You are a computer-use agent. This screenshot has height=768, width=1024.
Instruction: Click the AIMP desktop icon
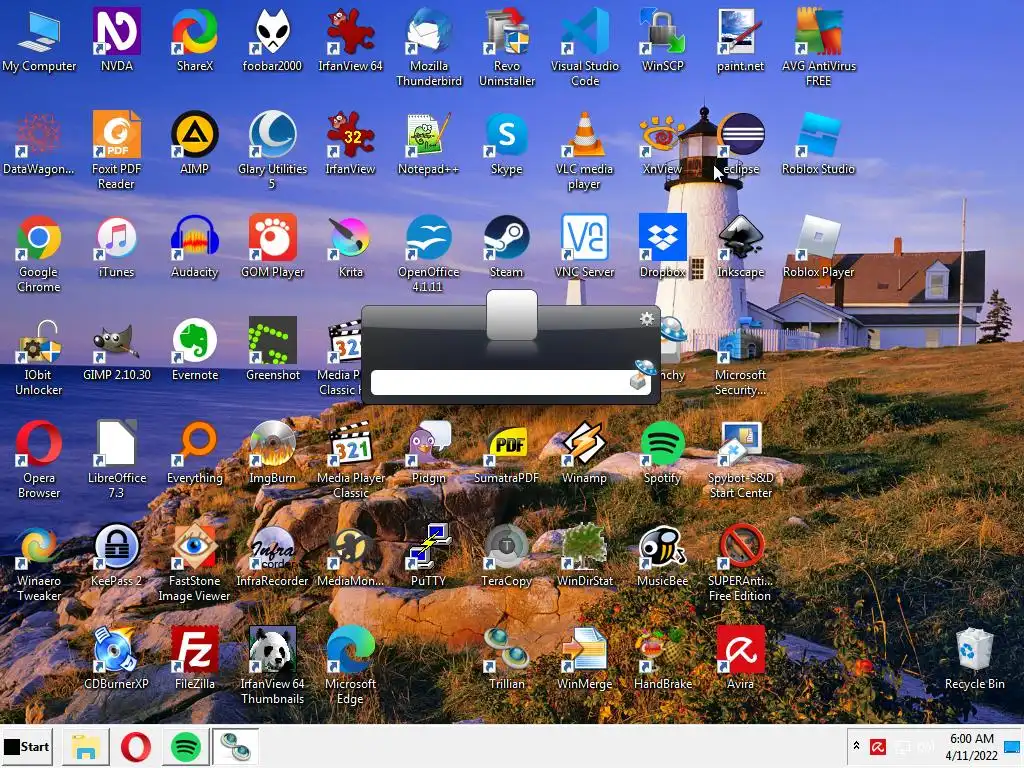[x=195, y=142]
